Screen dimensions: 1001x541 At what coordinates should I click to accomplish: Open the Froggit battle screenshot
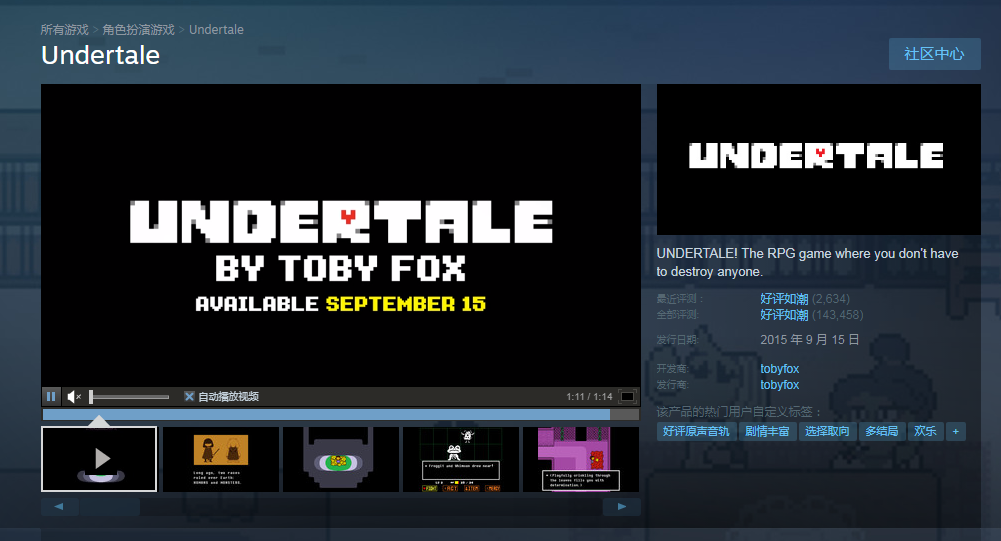click(x=461, y=459)
